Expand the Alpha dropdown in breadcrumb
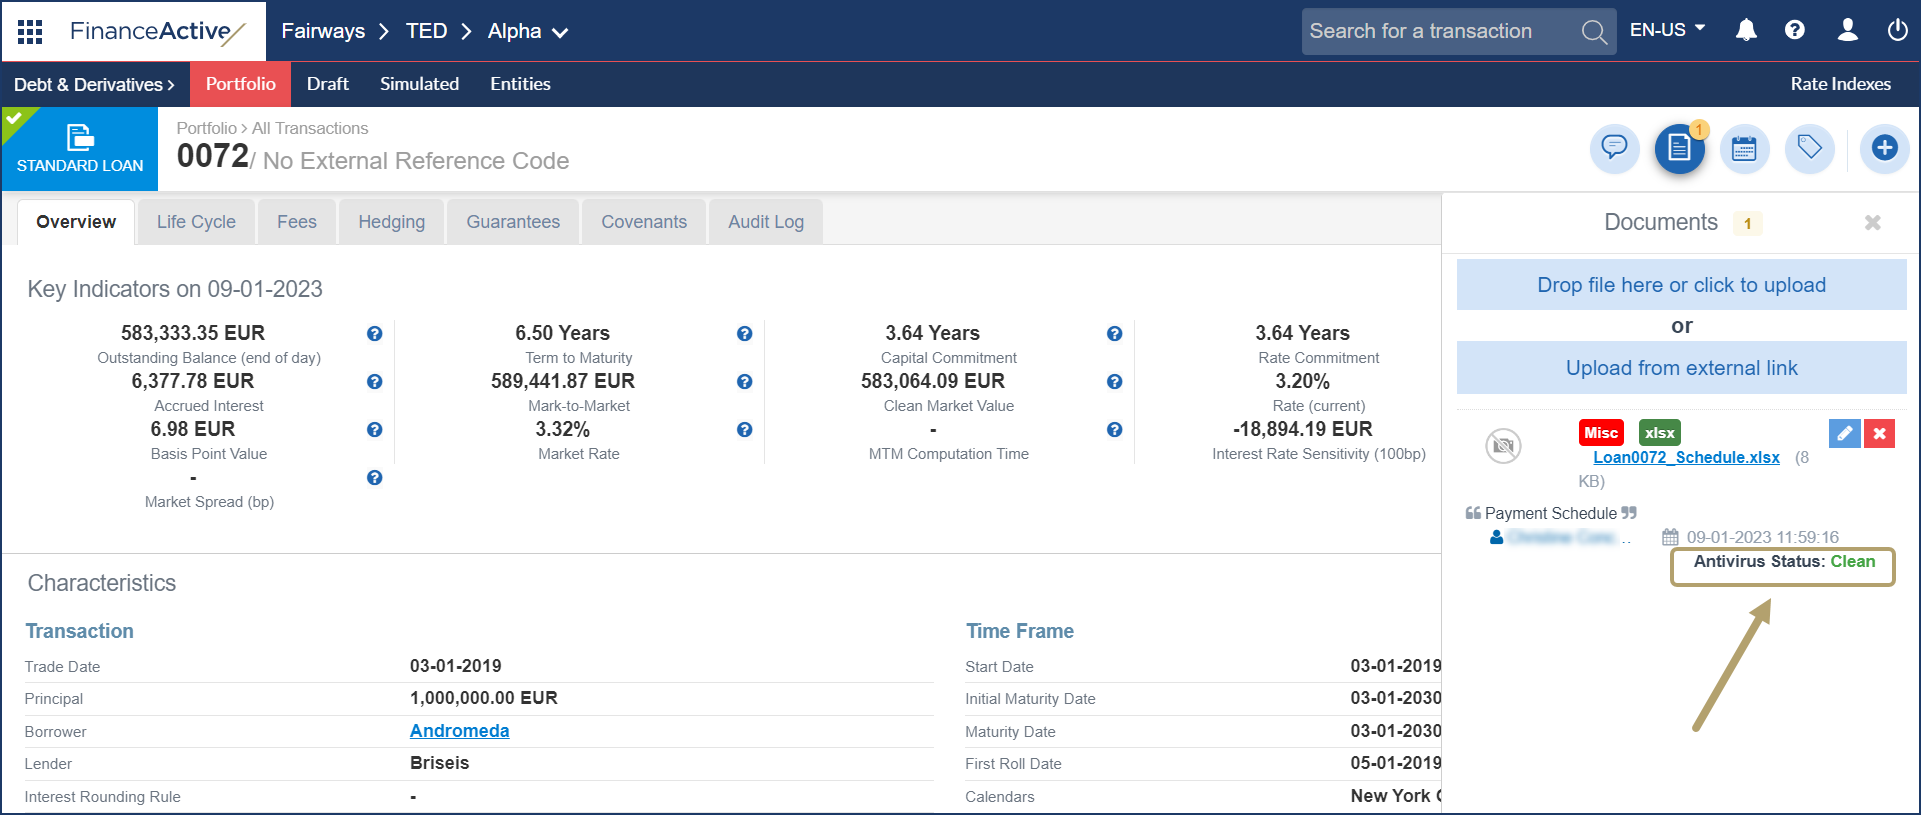This screenshot has width=1921, height=815. click(x=528, y=32)
